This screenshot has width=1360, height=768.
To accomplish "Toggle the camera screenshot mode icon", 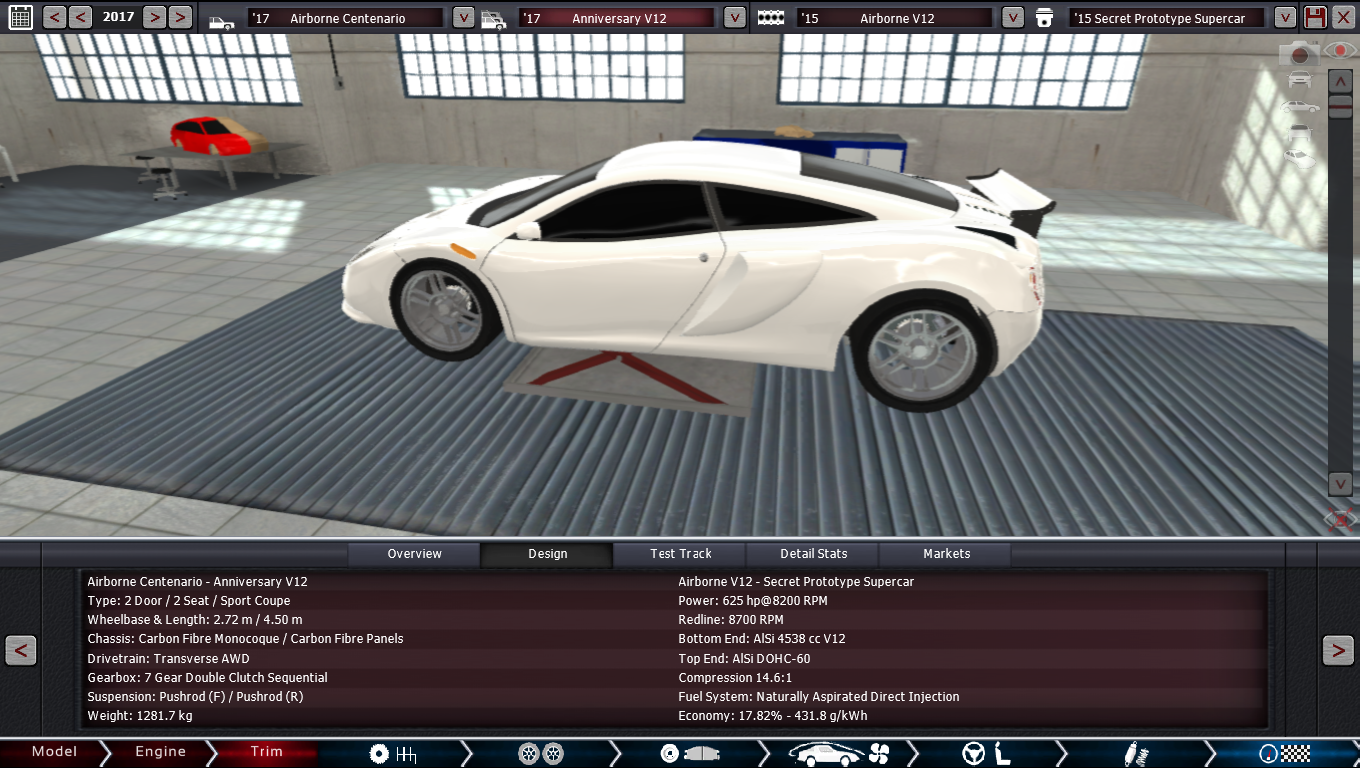I will pos(1300,55).
